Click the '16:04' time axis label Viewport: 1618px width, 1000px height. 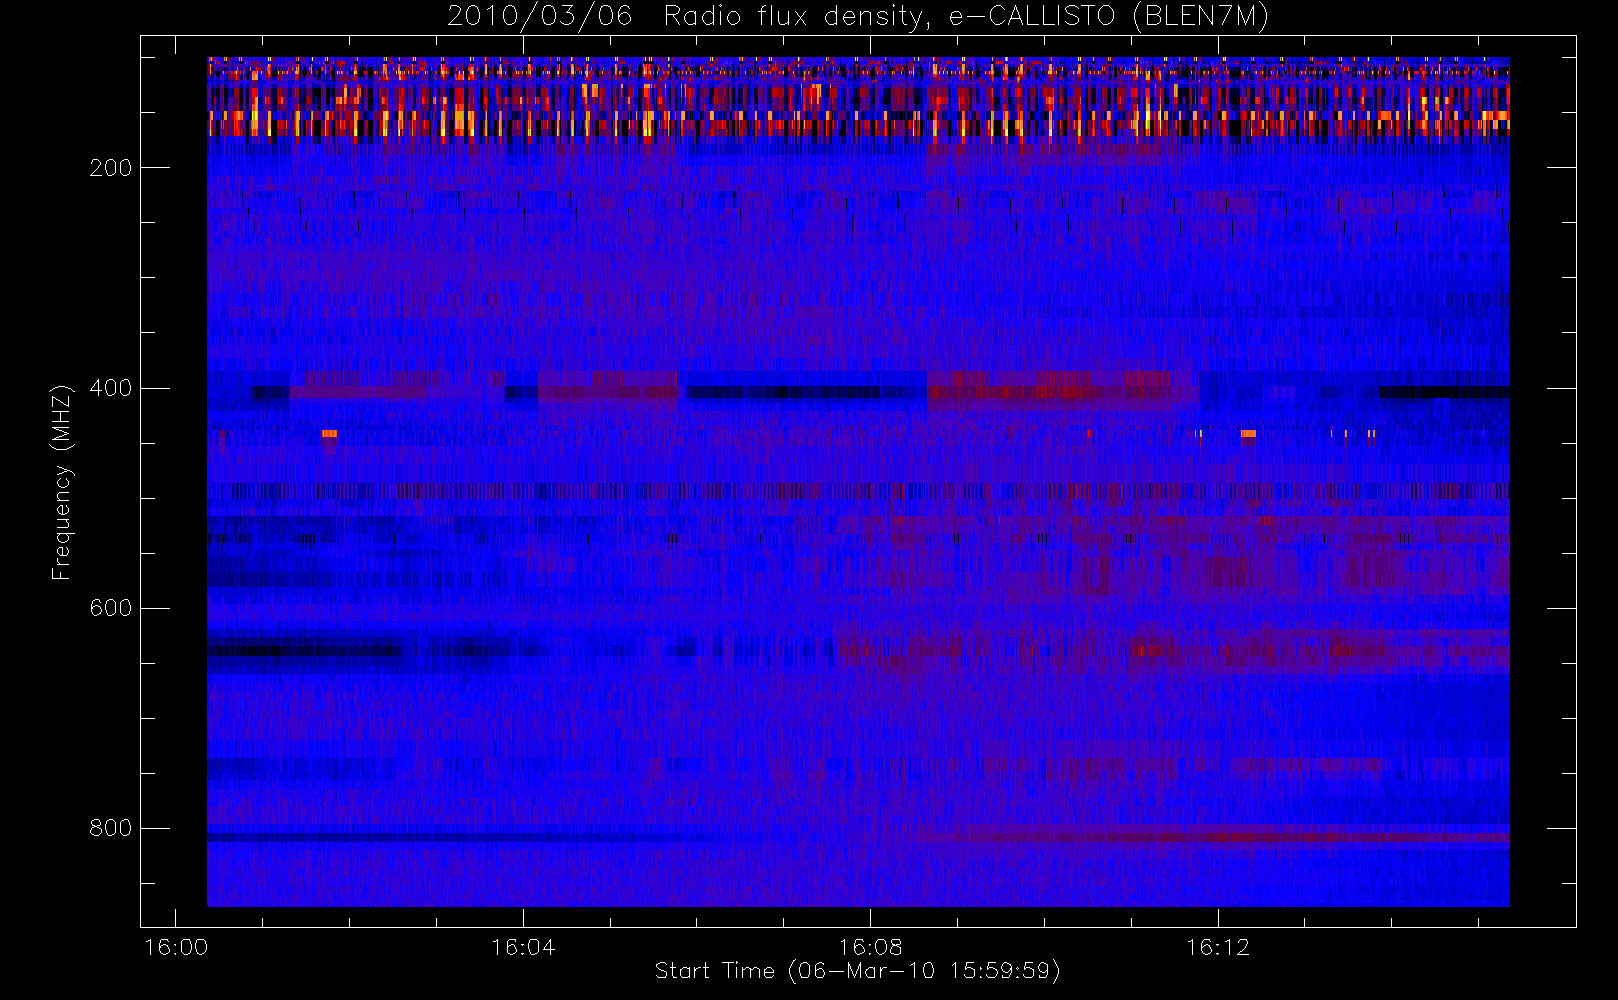523,947
